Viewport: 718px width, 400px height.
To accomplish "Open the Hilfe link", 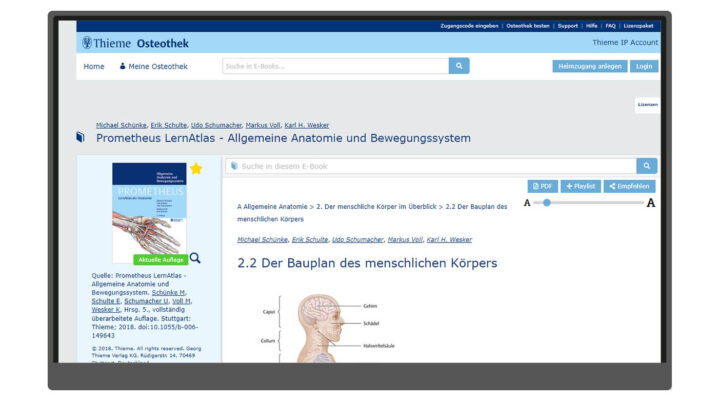I will 592,26.
